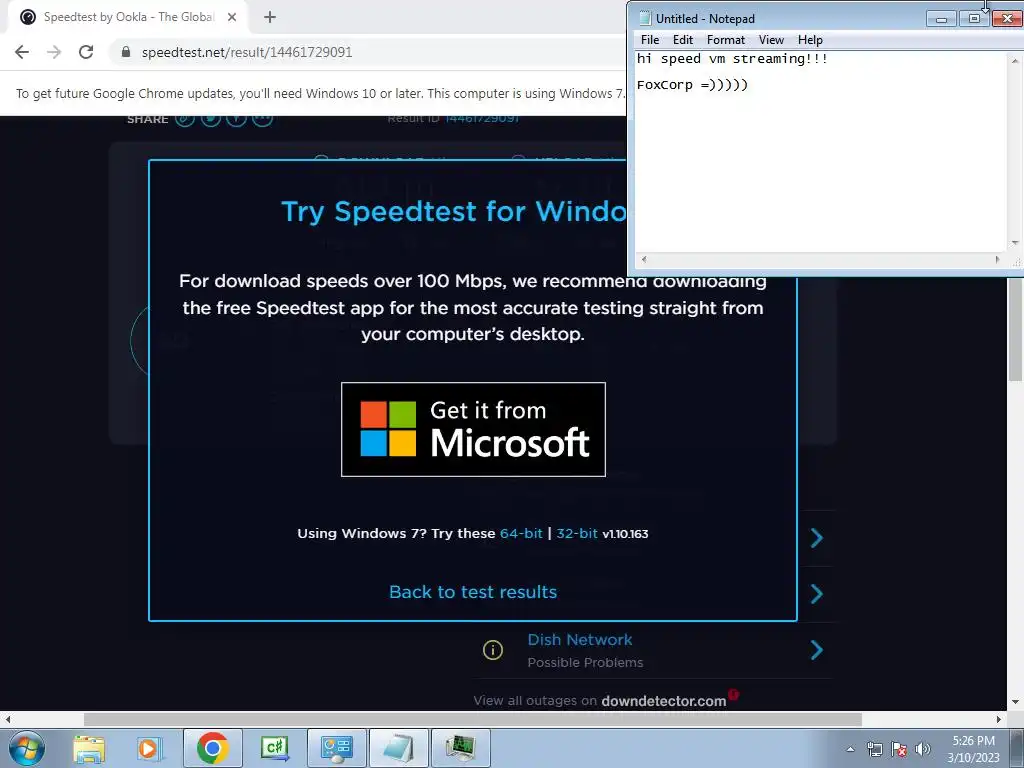Open Notepad Edit menu
The image size is (1024, 768).
[682, 40]
